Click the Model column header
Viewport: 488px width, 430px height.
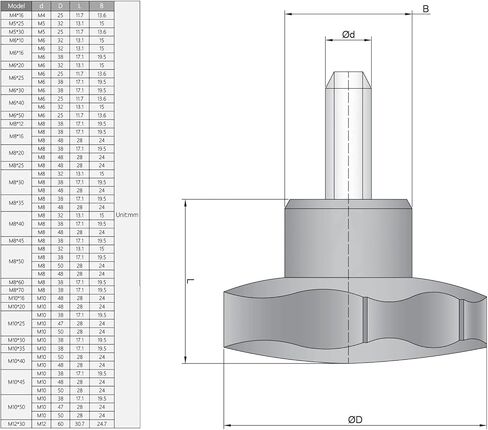(x=16, y=6)
